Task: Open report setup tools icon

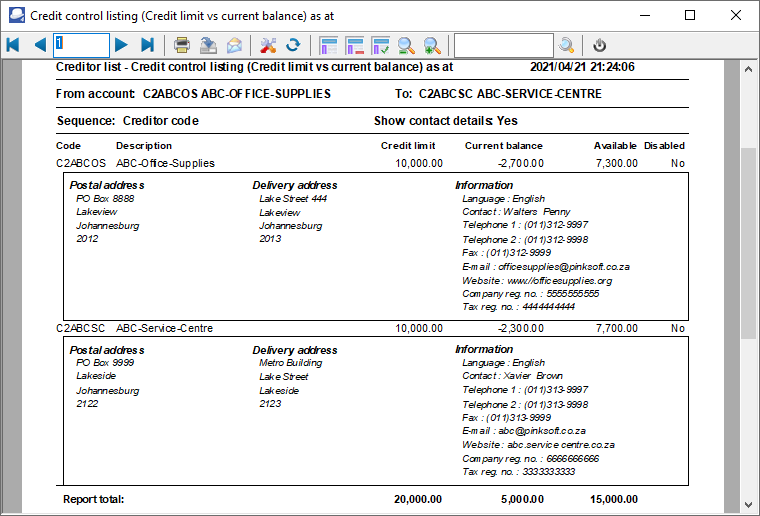Action: click(267, 45)
